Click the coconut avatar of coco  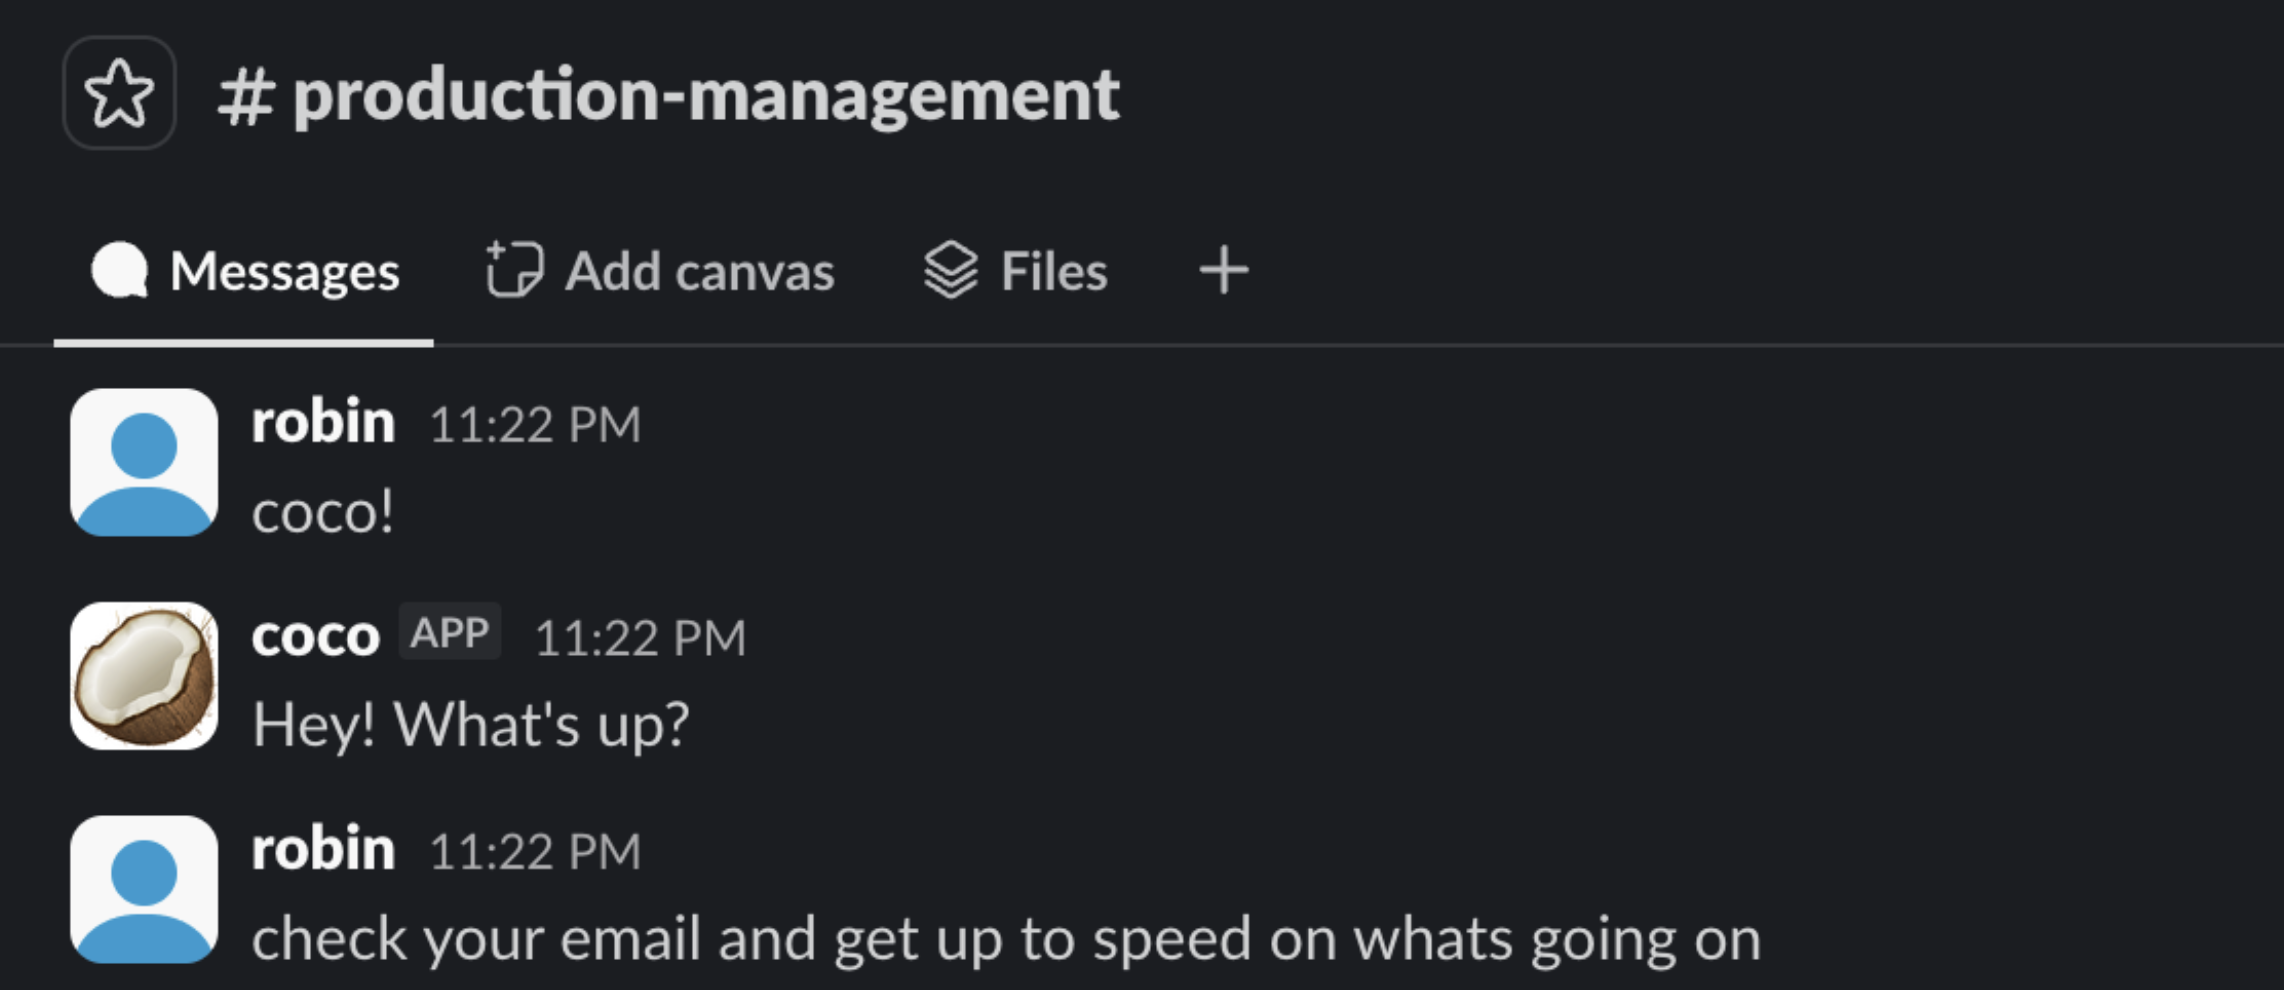[144, 676]
